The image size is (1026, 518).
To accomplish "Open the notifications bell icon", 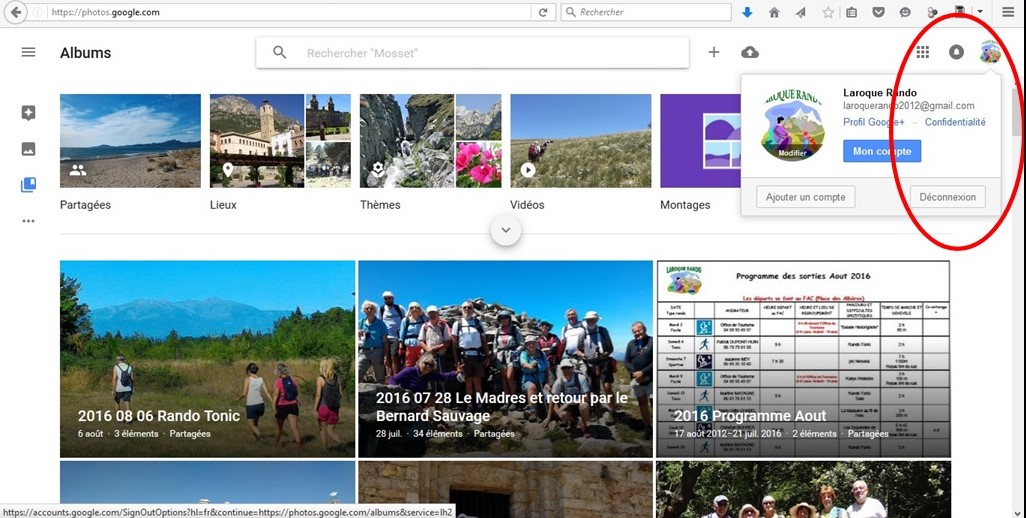I will (956, 52).
